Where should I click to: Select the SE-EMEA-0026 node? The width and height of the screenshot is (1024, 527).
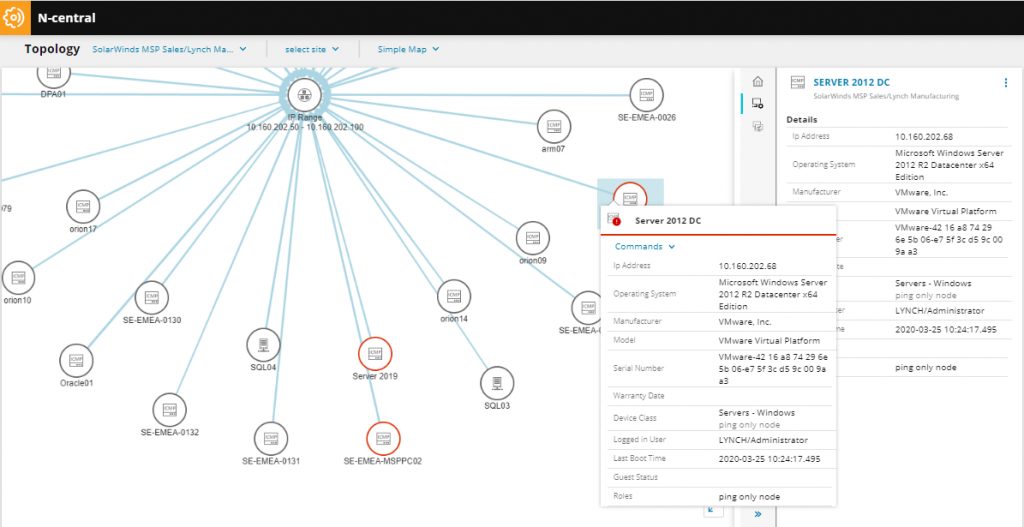pos(647,95)
